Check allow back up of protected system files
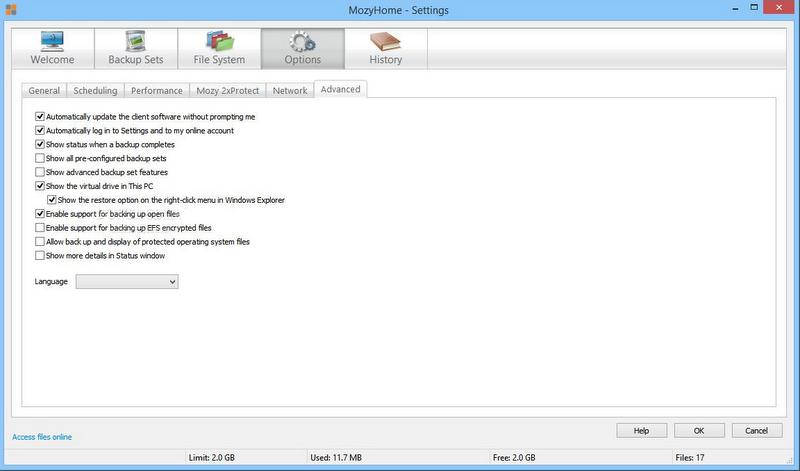Viewport: 800px width, 471px height. pos(40,241)
